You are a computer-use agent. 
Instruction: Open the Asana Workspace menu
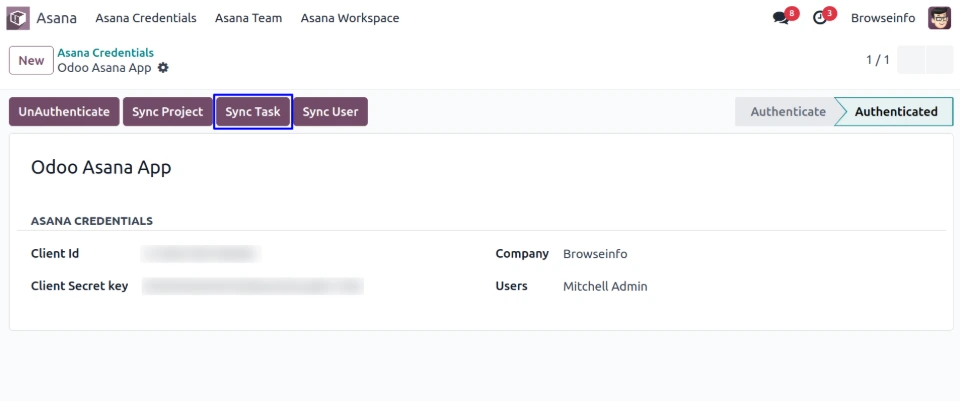(350, 18)
